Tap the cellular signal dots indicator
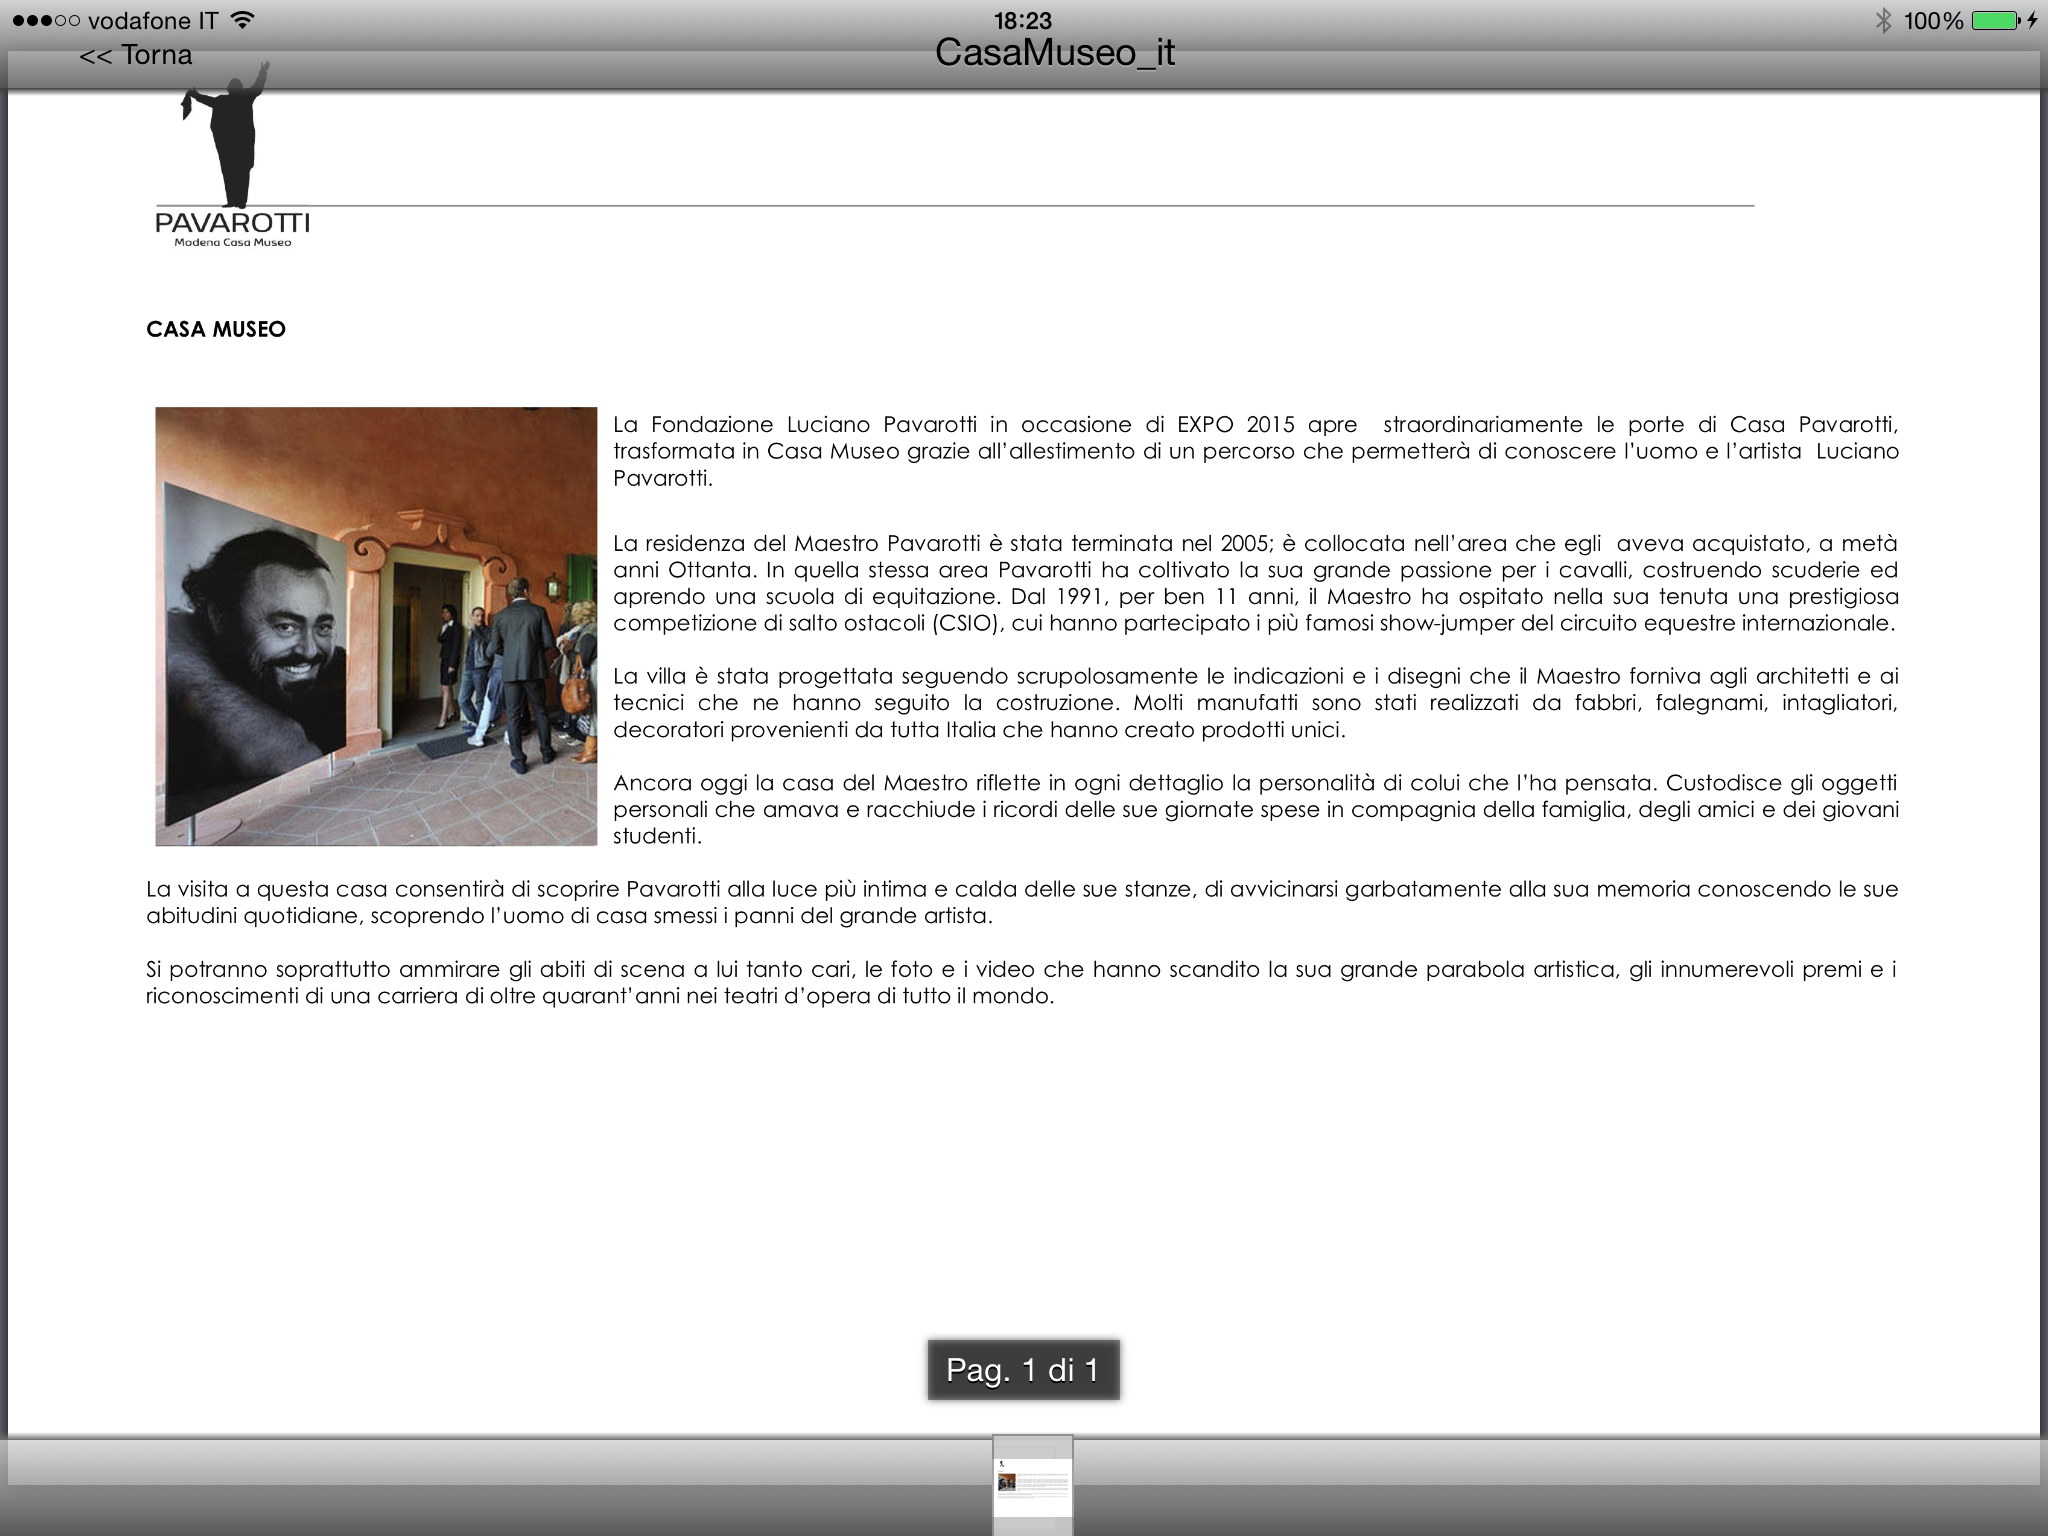 tap(46, 20)
